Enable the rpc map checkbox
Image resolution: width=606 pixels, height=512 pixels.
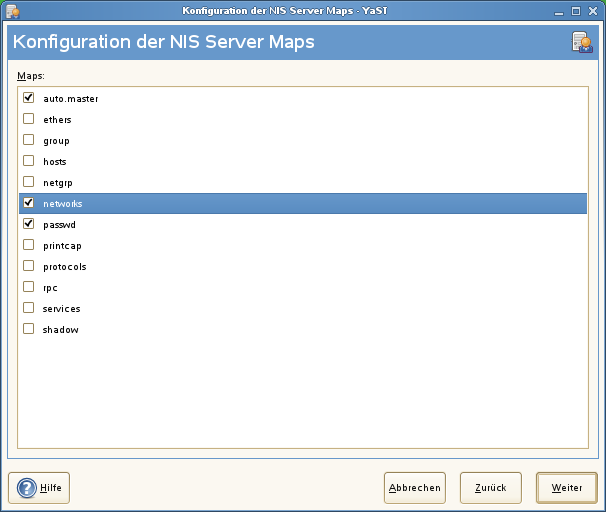coord(29,287)
